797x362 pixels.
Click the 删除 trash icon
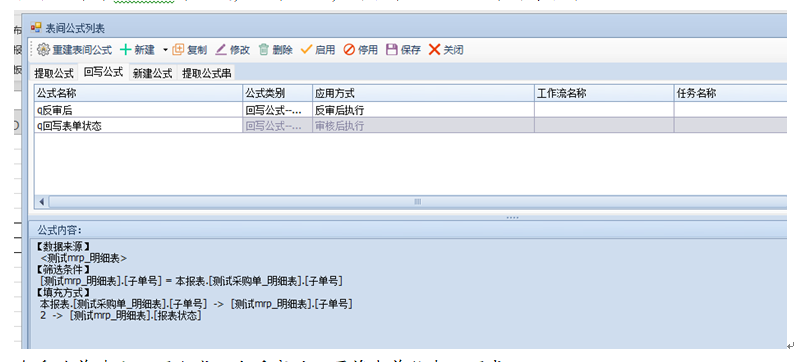pos(263,50)
